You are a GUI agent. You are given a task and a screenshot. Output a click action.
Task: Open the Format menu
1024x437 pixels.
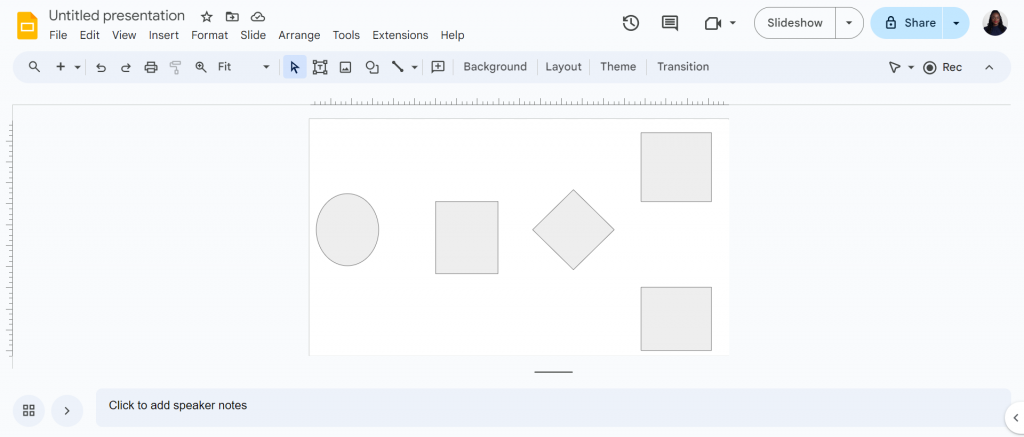(210, 35)
